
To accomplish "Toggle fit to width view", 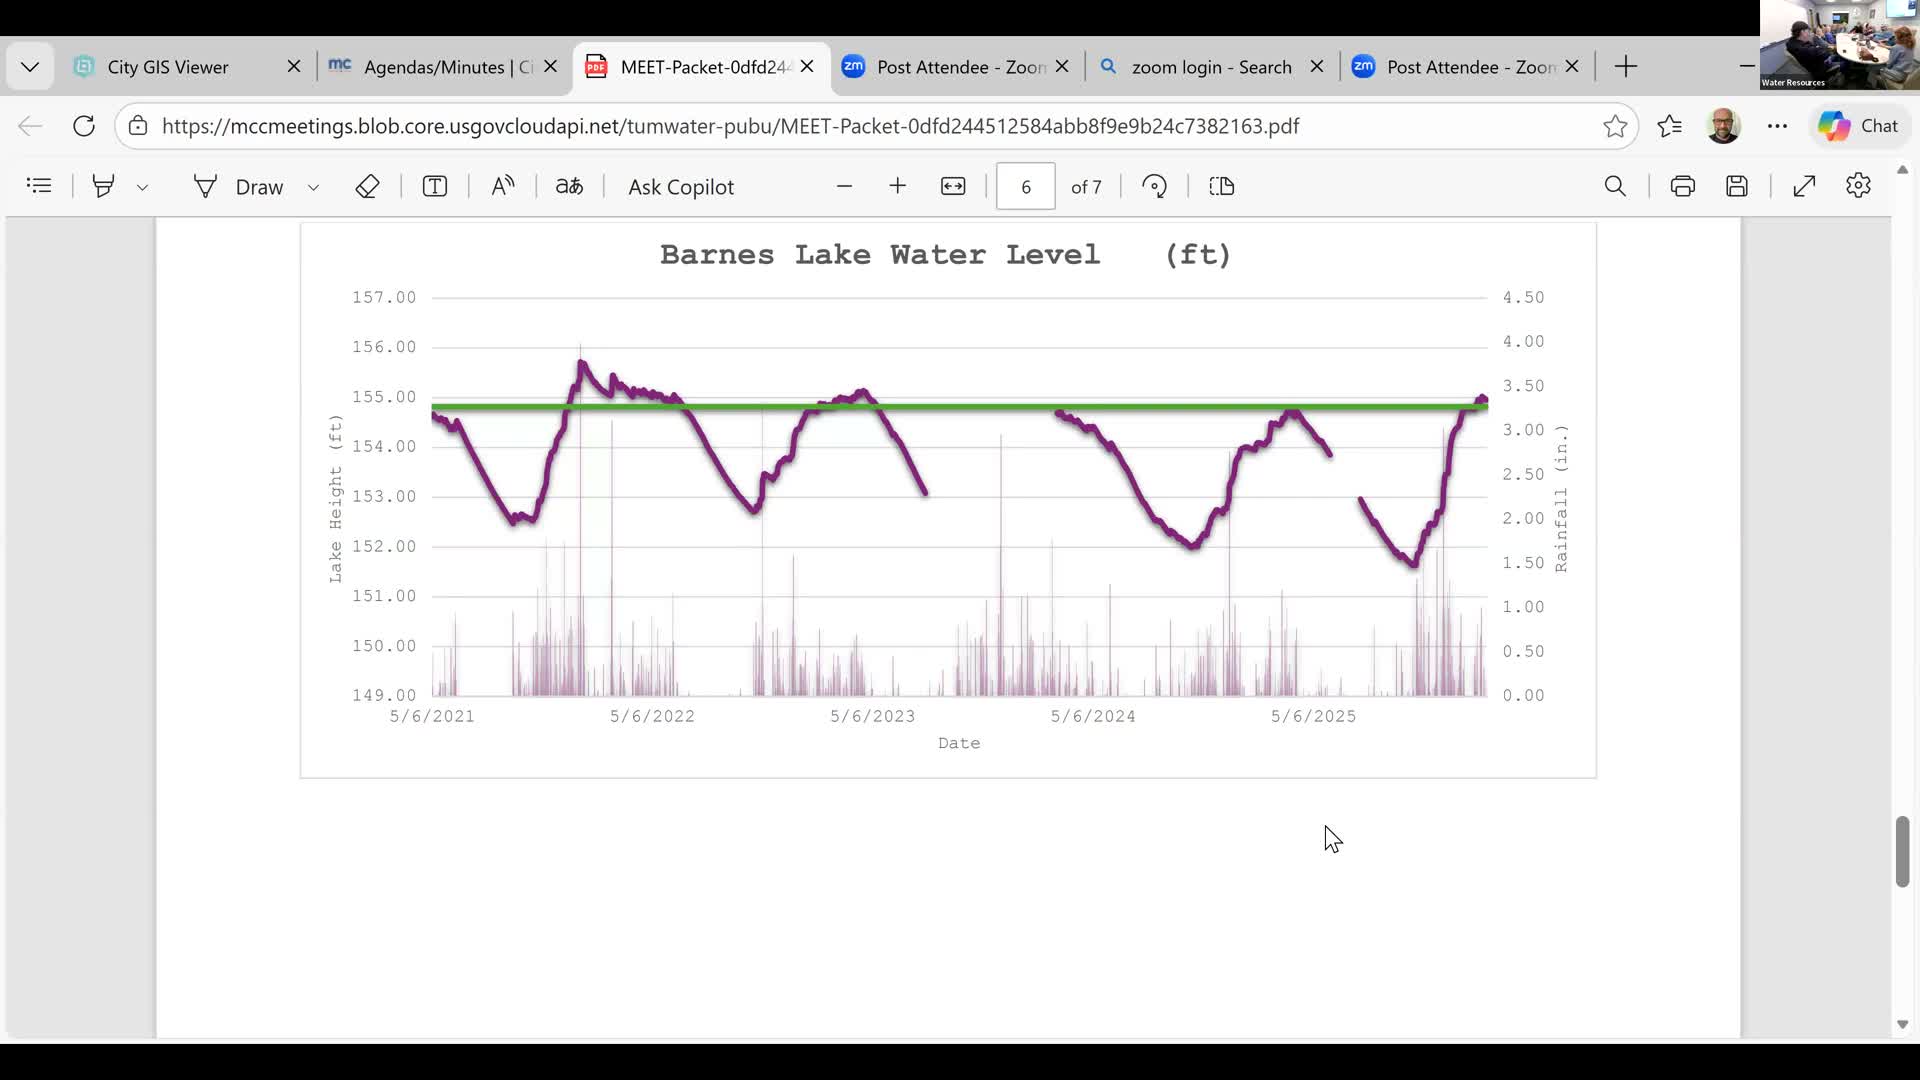I will 953,186.
